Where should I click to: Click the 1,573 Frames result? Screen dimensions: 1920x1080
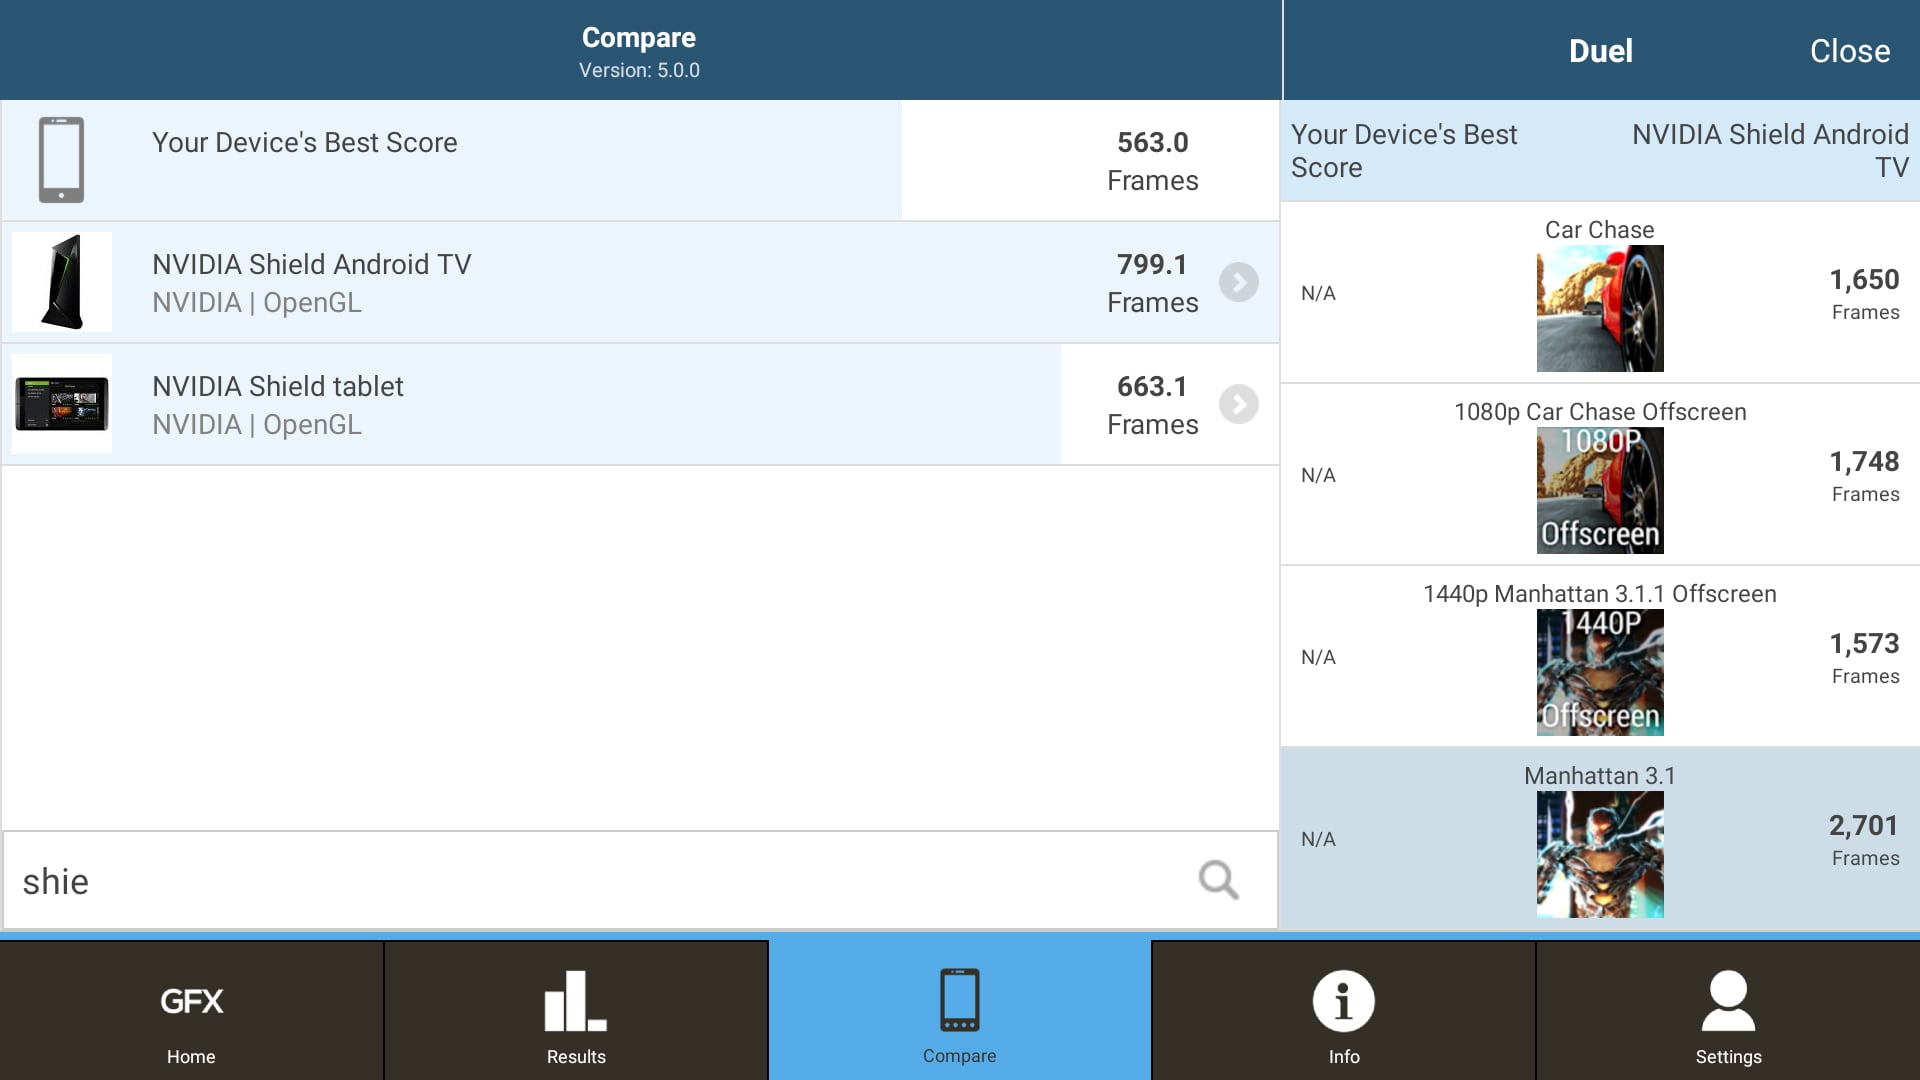(1864, 658)
